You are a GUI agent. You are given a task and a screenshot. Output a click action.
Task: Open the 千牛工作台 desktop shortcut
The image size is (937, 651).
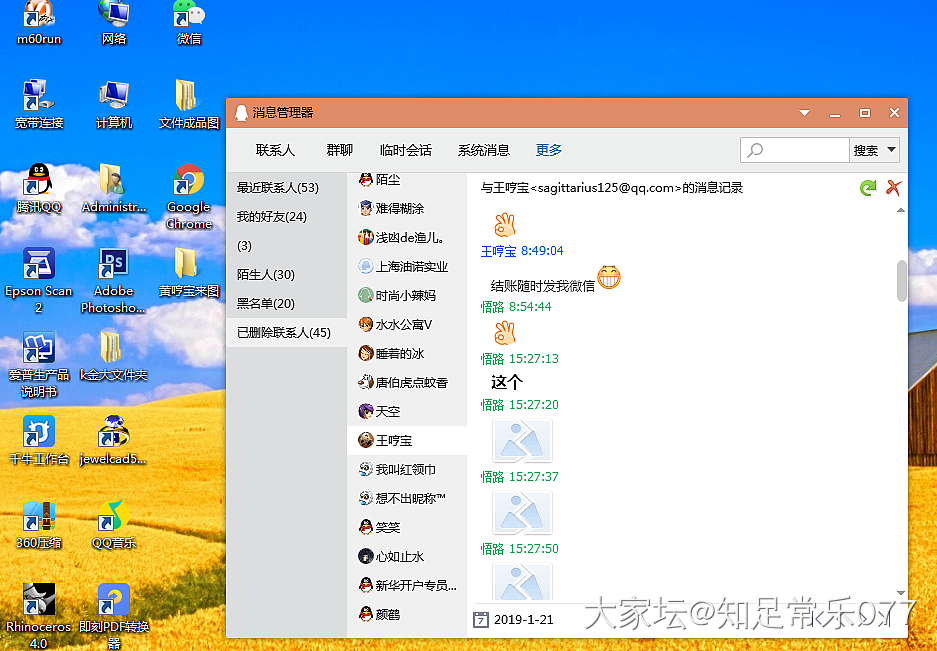[39, 433]
